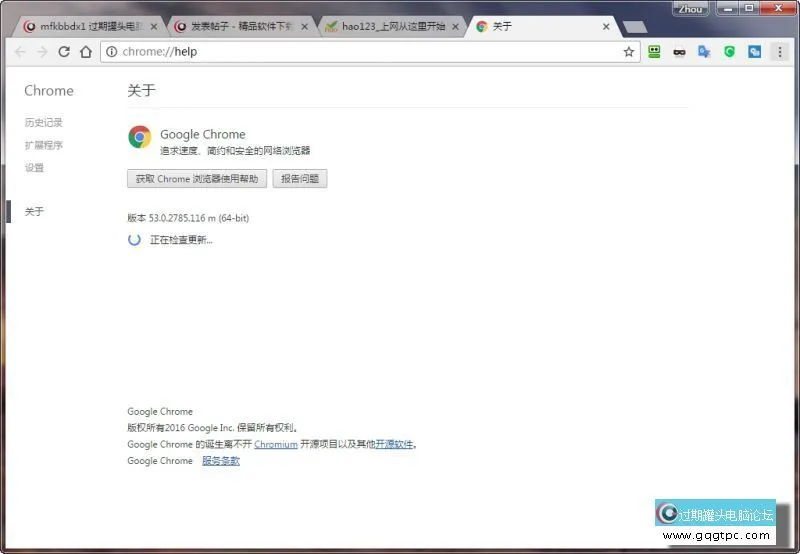800x554 pixels.
Task: Click the chrome://help address bar
Action: (x=360, y=52)
